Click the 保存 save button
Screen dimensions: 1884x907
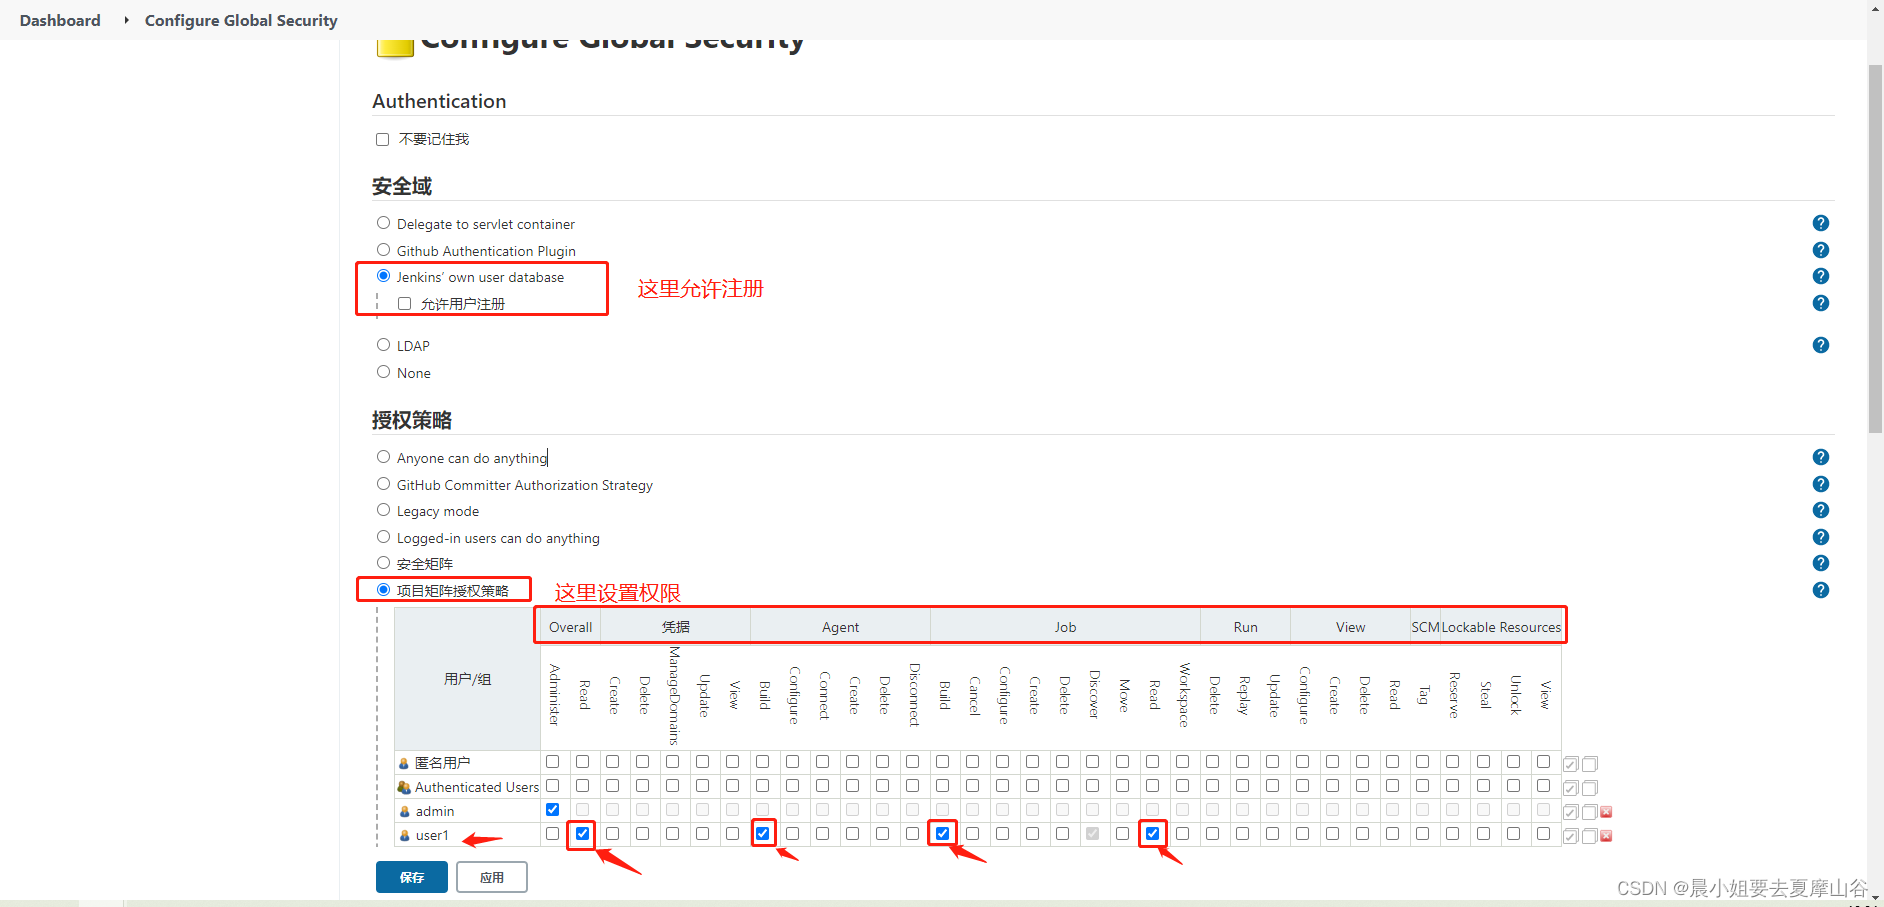point(412,877)
